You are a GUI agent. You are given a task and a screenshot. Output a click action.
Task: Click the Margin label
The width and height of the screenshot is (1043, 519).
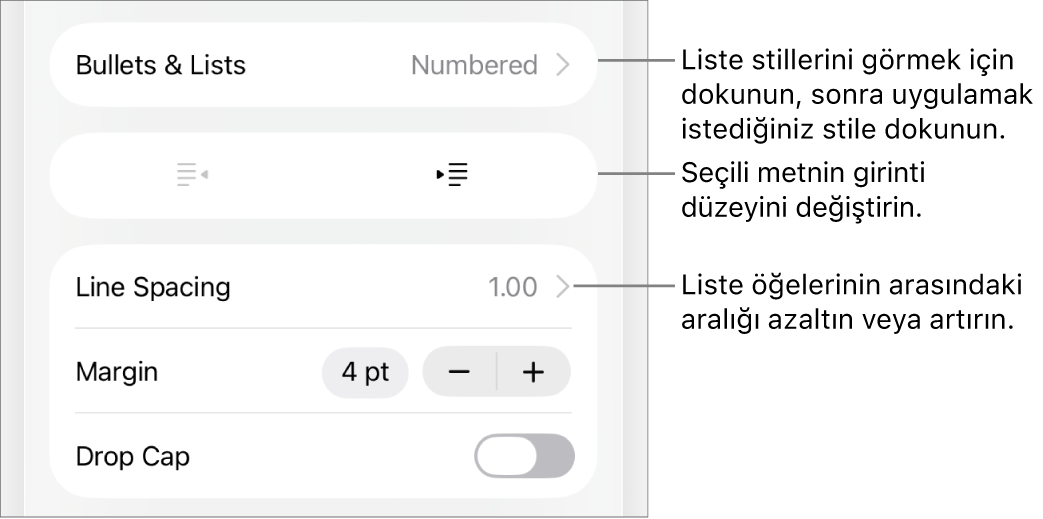pos(117,373)
